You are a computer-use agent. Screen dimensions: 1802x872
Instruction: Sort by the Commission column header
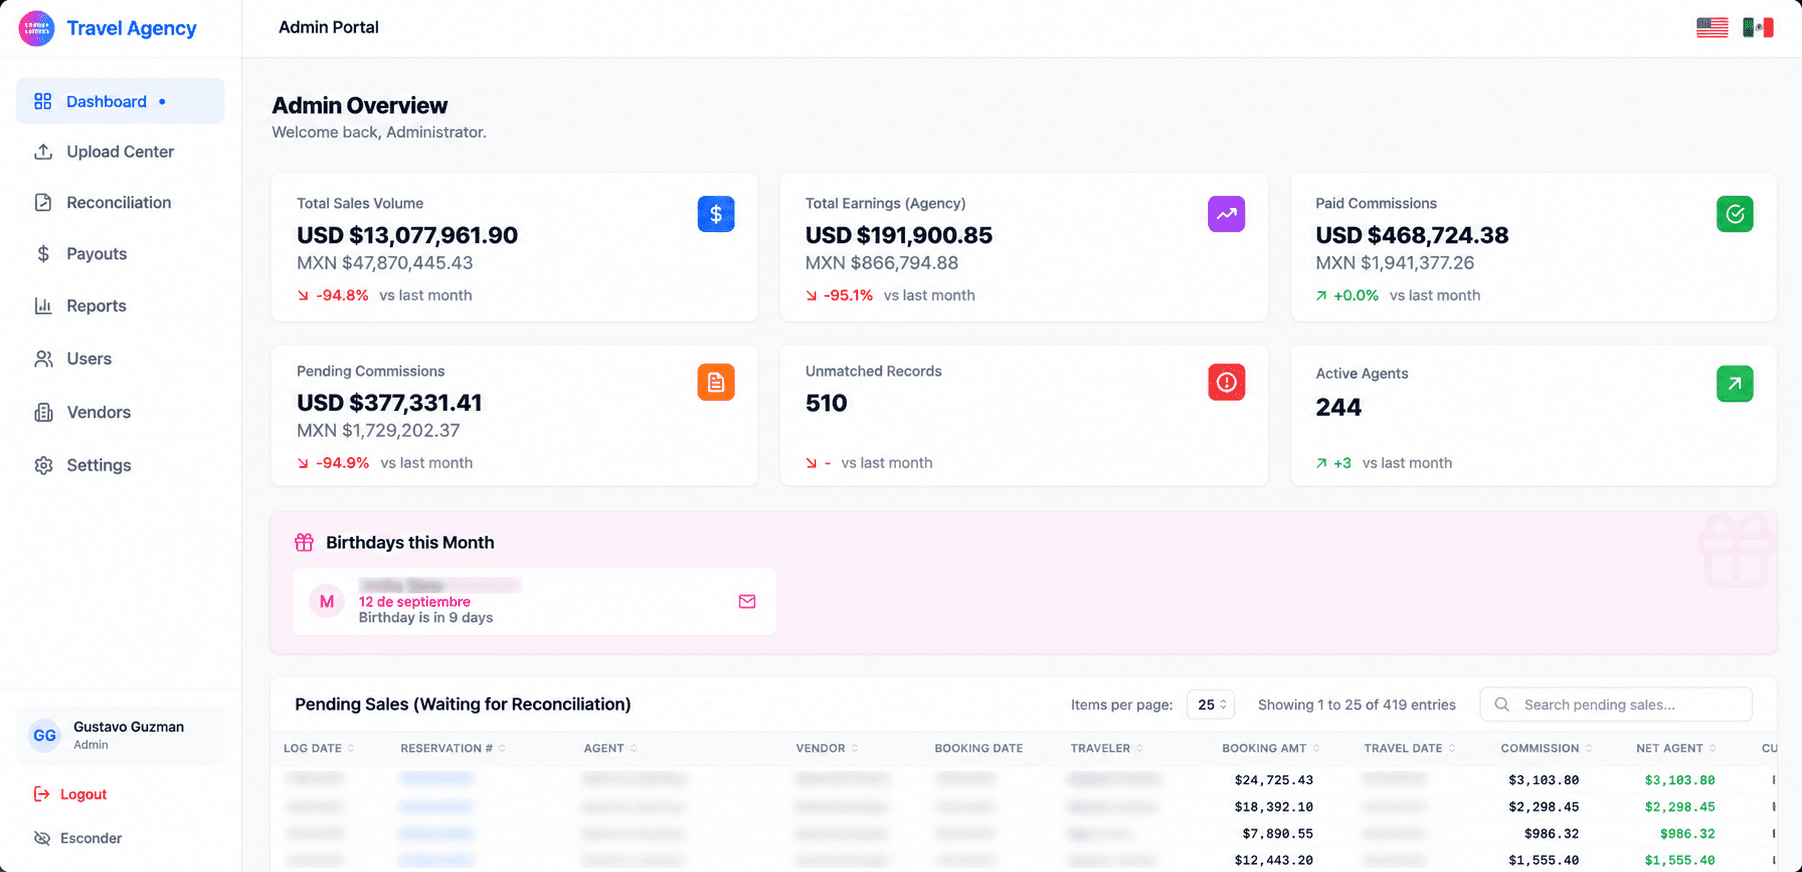click(x=1546, y=748)
